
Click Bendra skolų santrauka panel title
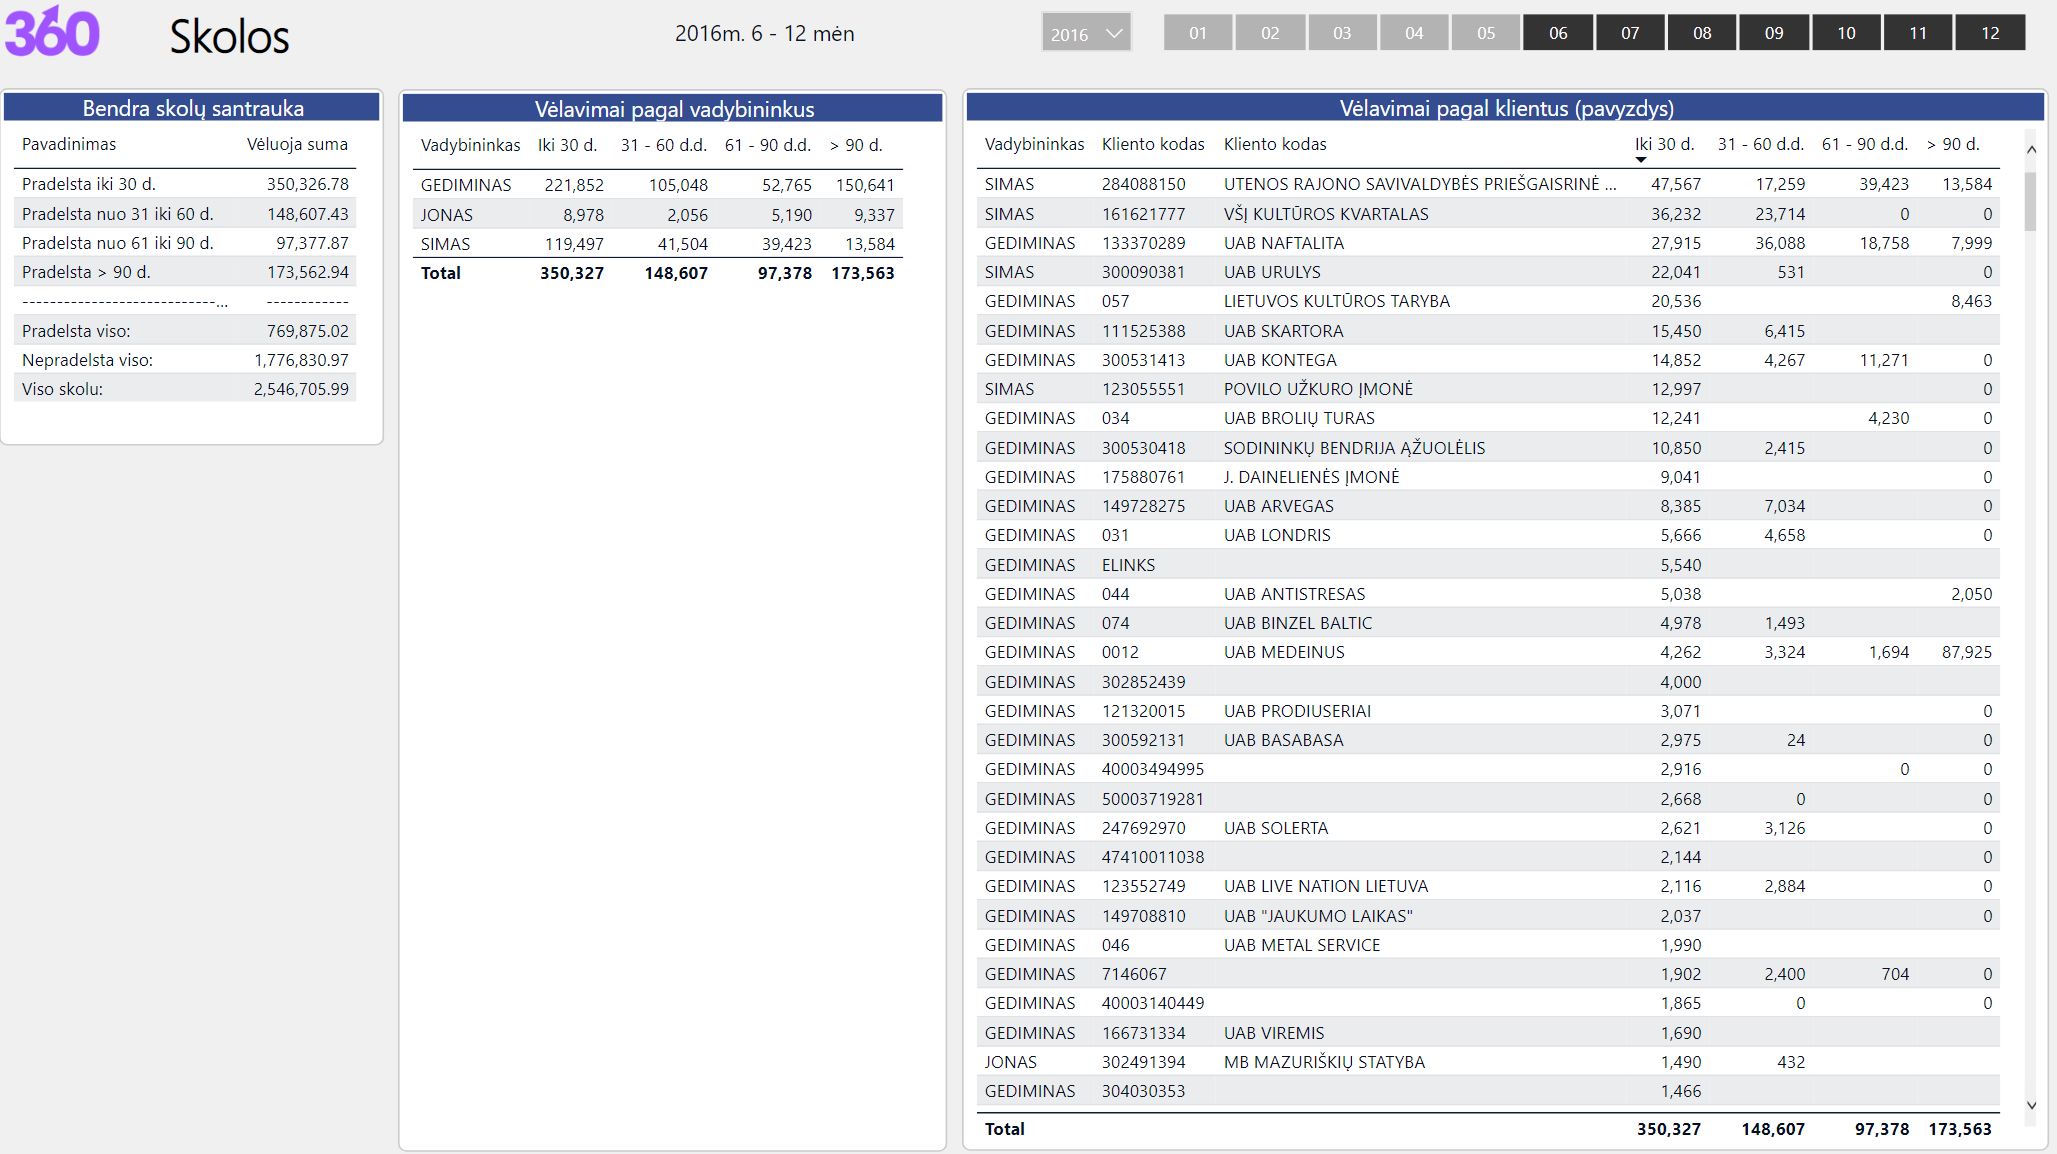[x=192, y=108]
